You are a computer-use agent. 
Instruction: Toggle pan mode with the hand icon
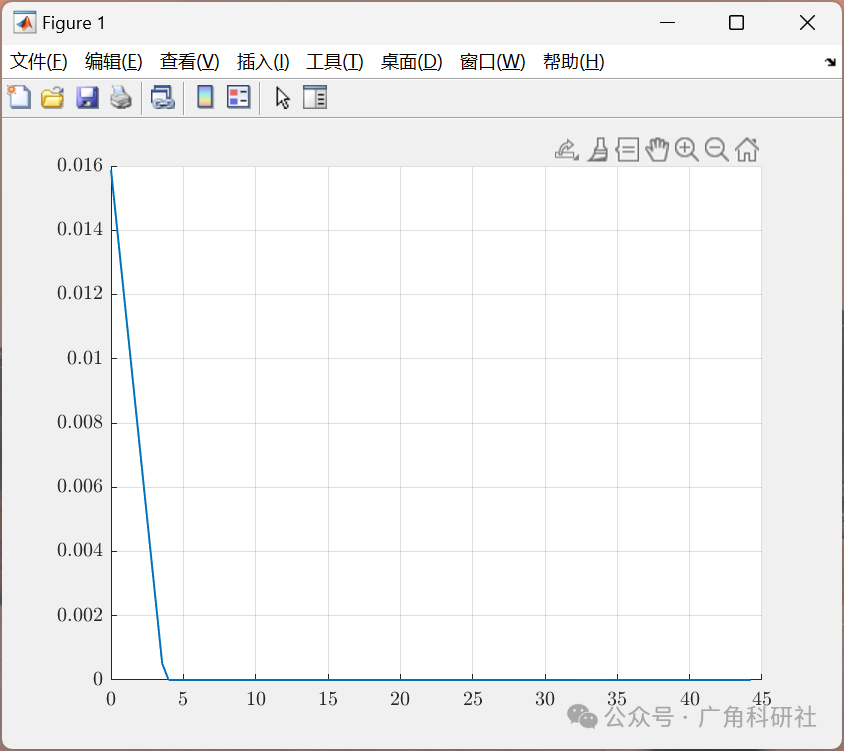point(657,149)
